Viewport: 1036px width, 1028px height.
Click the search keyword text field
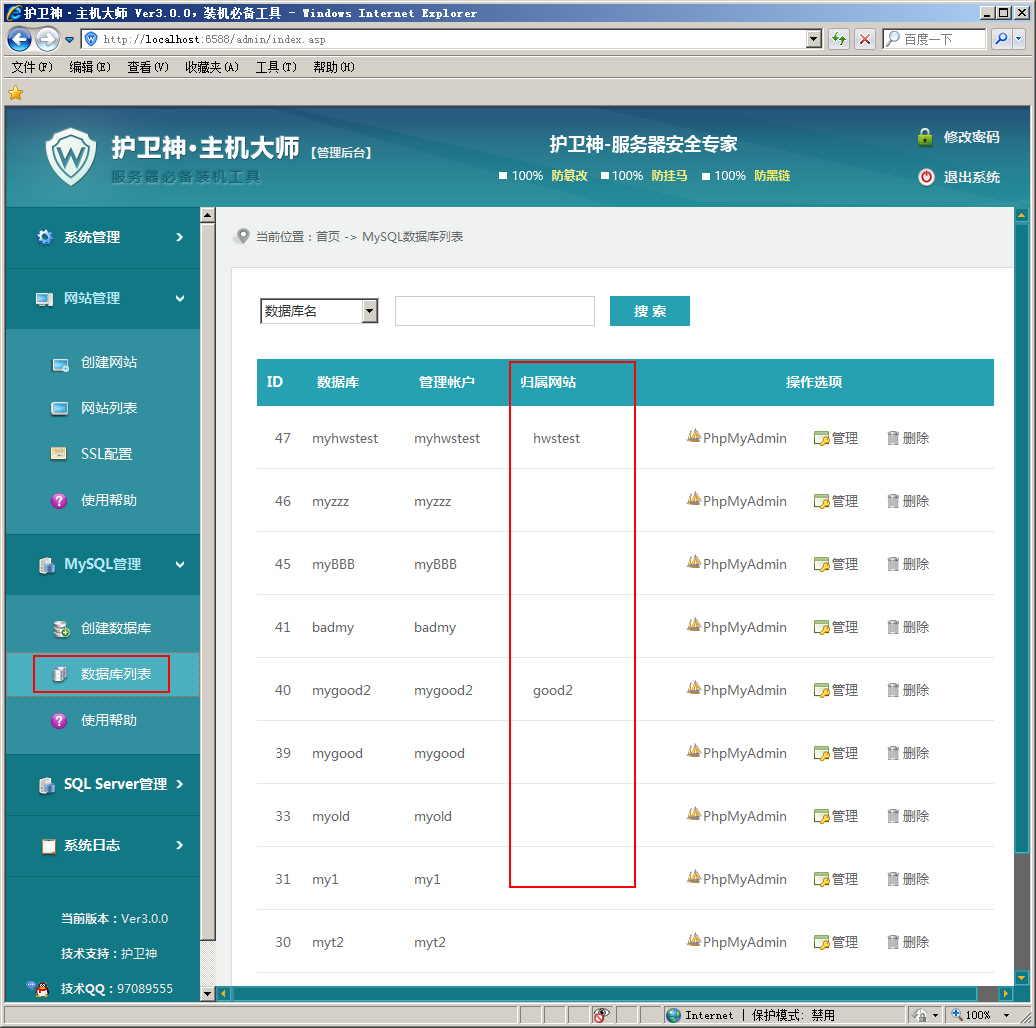point(494,311)
